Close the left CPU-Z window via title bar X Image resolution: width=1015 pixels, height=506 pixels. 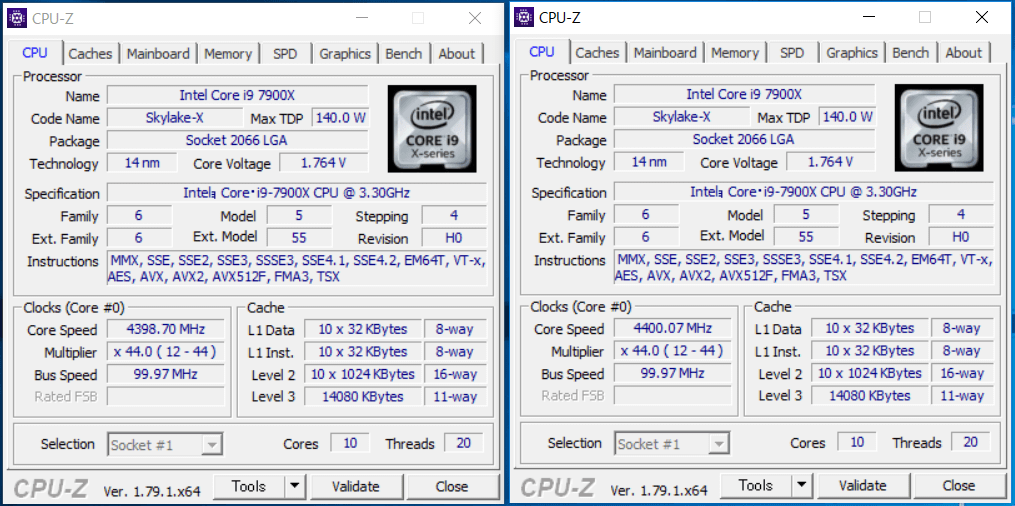pyautogui.click(x=474, y=18)
